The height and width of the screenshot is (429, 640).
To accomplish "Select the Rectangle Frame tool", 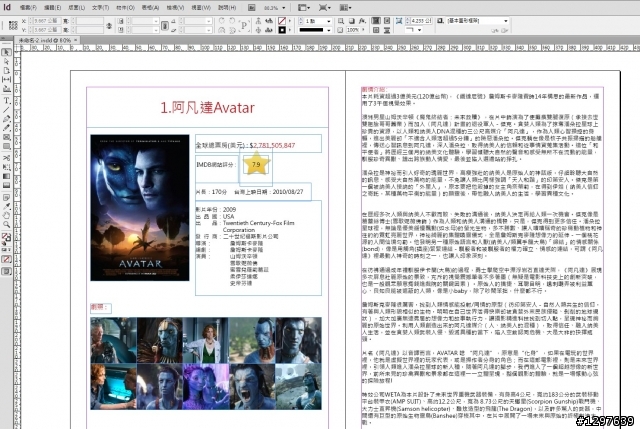I will [x=7, y=137].
